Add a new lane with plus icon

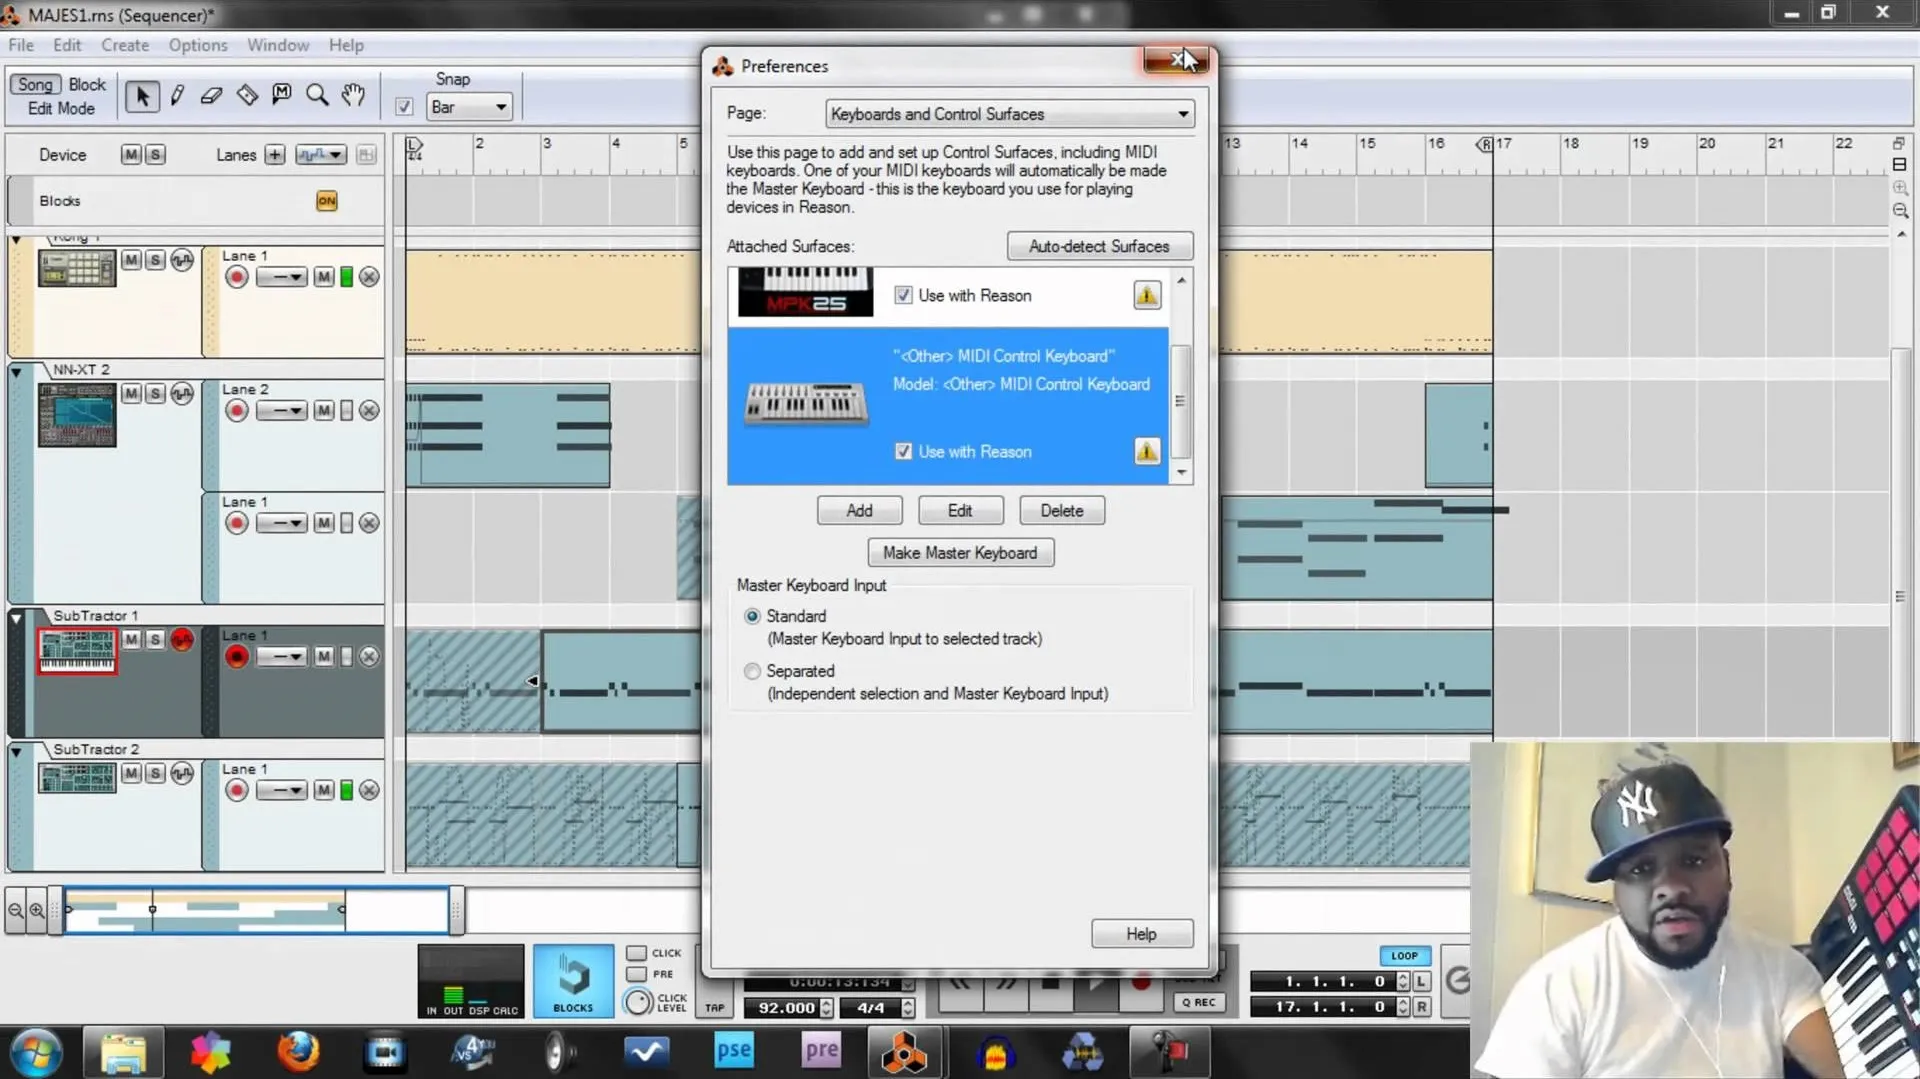point(275,155)
